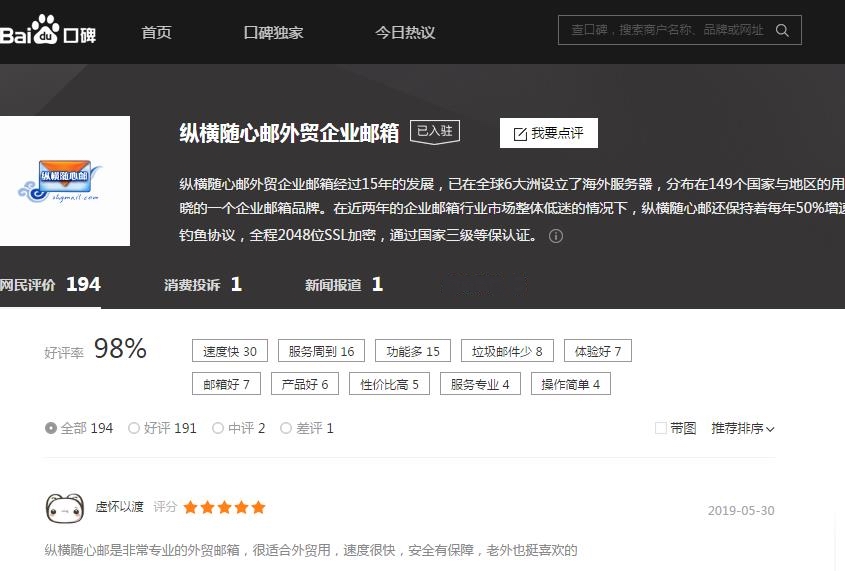
Task: Expand the 推荐排序 sorting dropdown
Action: pos(742,428)
